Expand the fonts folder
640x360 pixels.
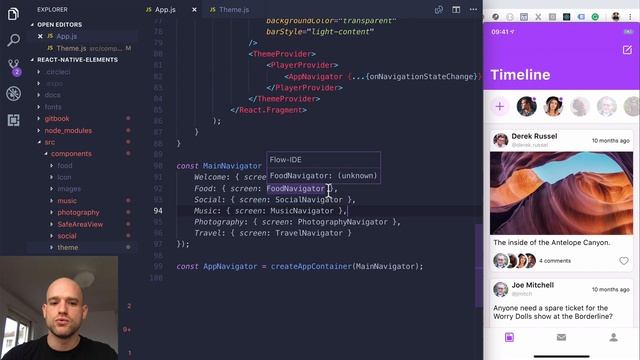[53, 107]
